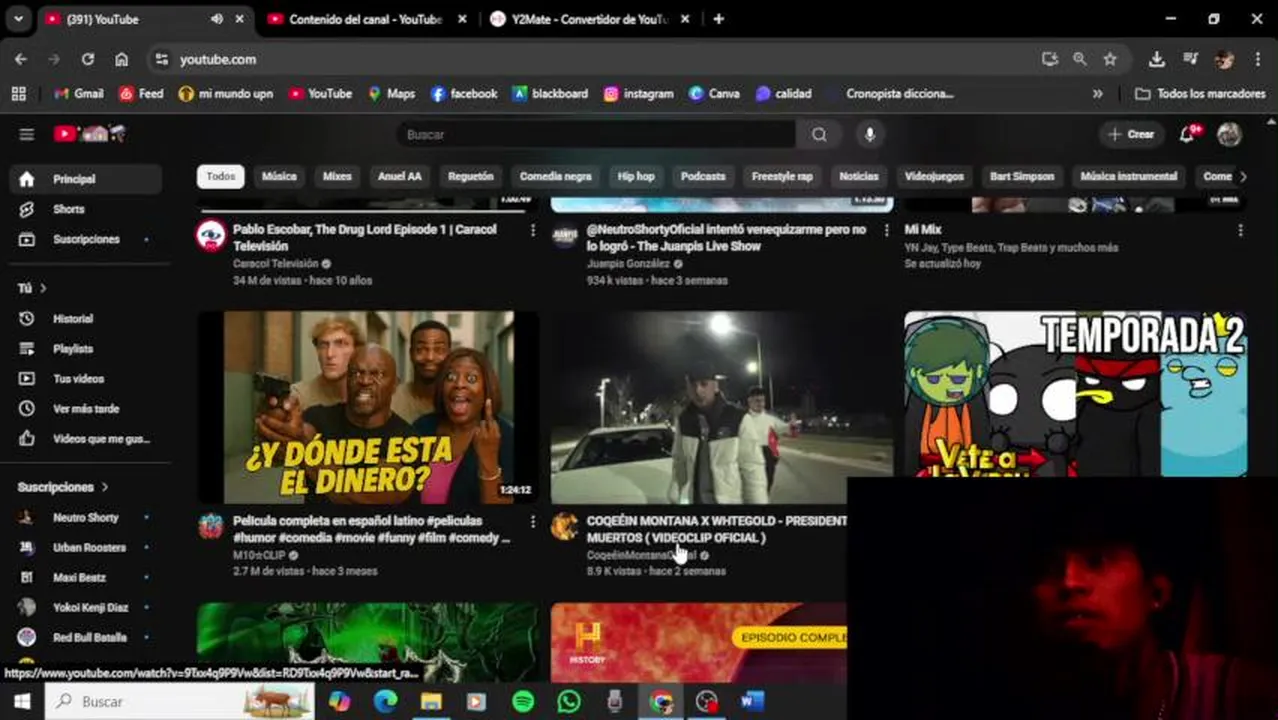Image resolution: width=1278 pixels, height=720 pixels.
Task: Select the Bart Simpson filter chip
Action: [x=1021, y=176]
